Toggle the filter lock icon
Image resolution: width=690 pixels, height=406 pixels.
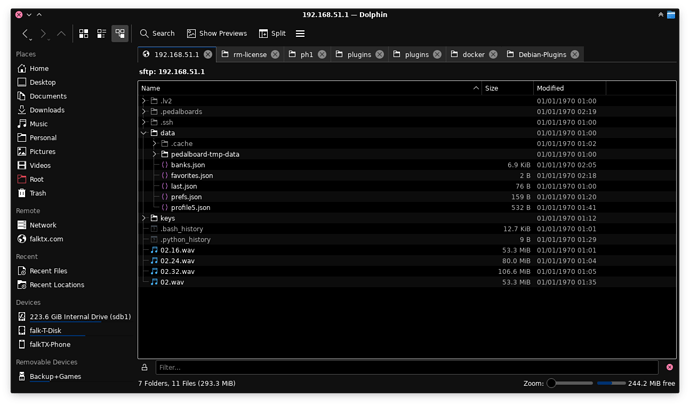pyautogui.click(x=144, y=367)
